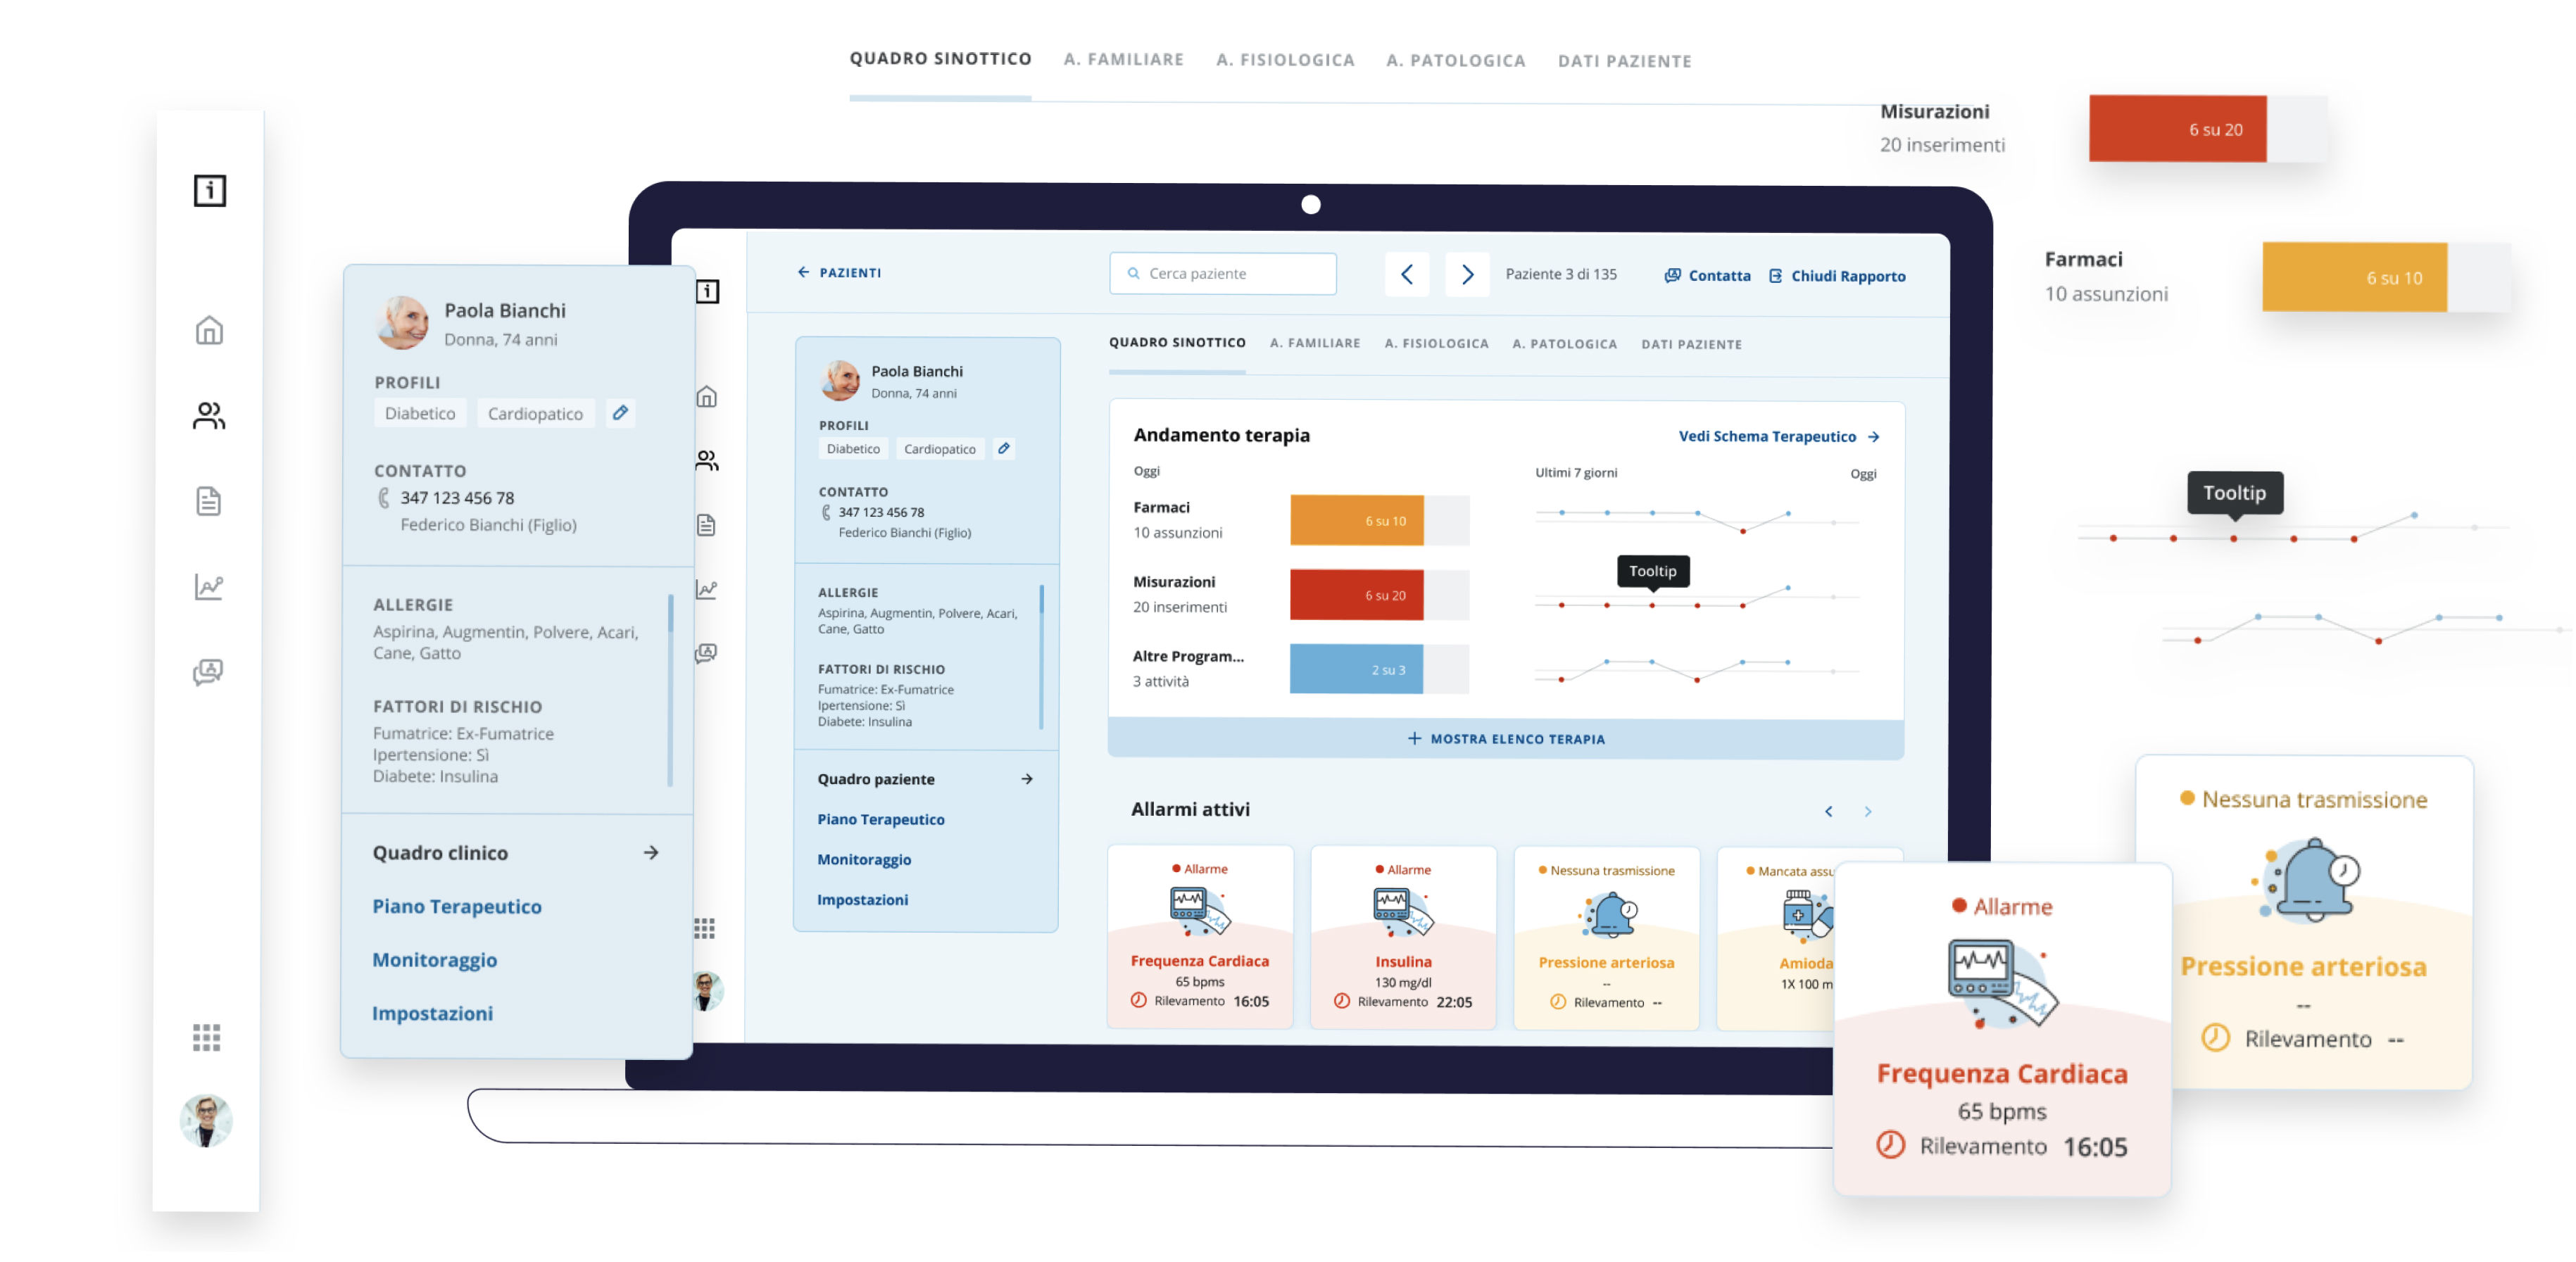Open documents icon in large sidebar

208,500
